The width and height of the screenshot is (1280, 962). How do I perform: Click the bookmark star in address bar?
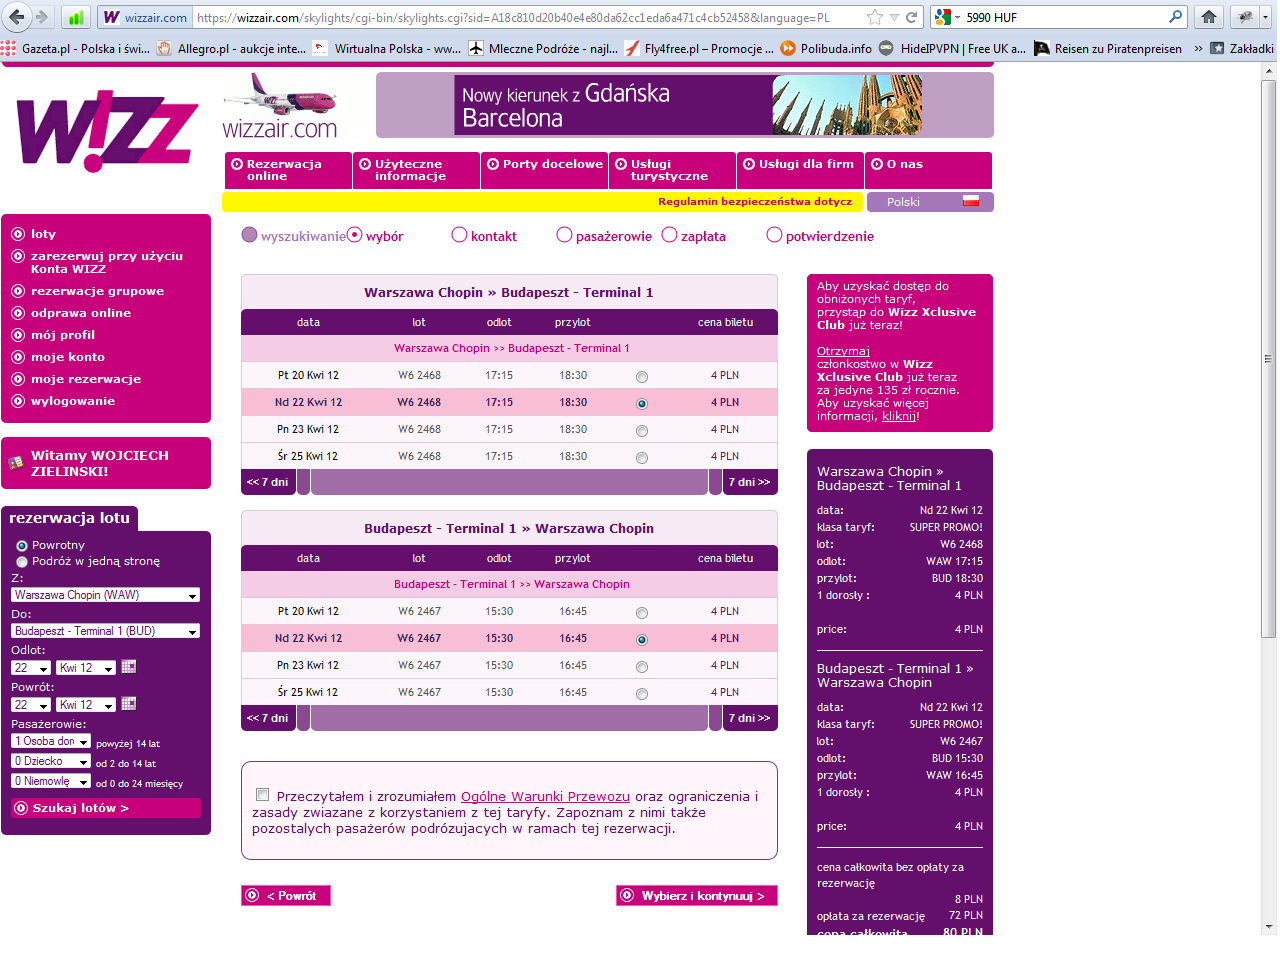pyautogui.click(x=874, y=17)
